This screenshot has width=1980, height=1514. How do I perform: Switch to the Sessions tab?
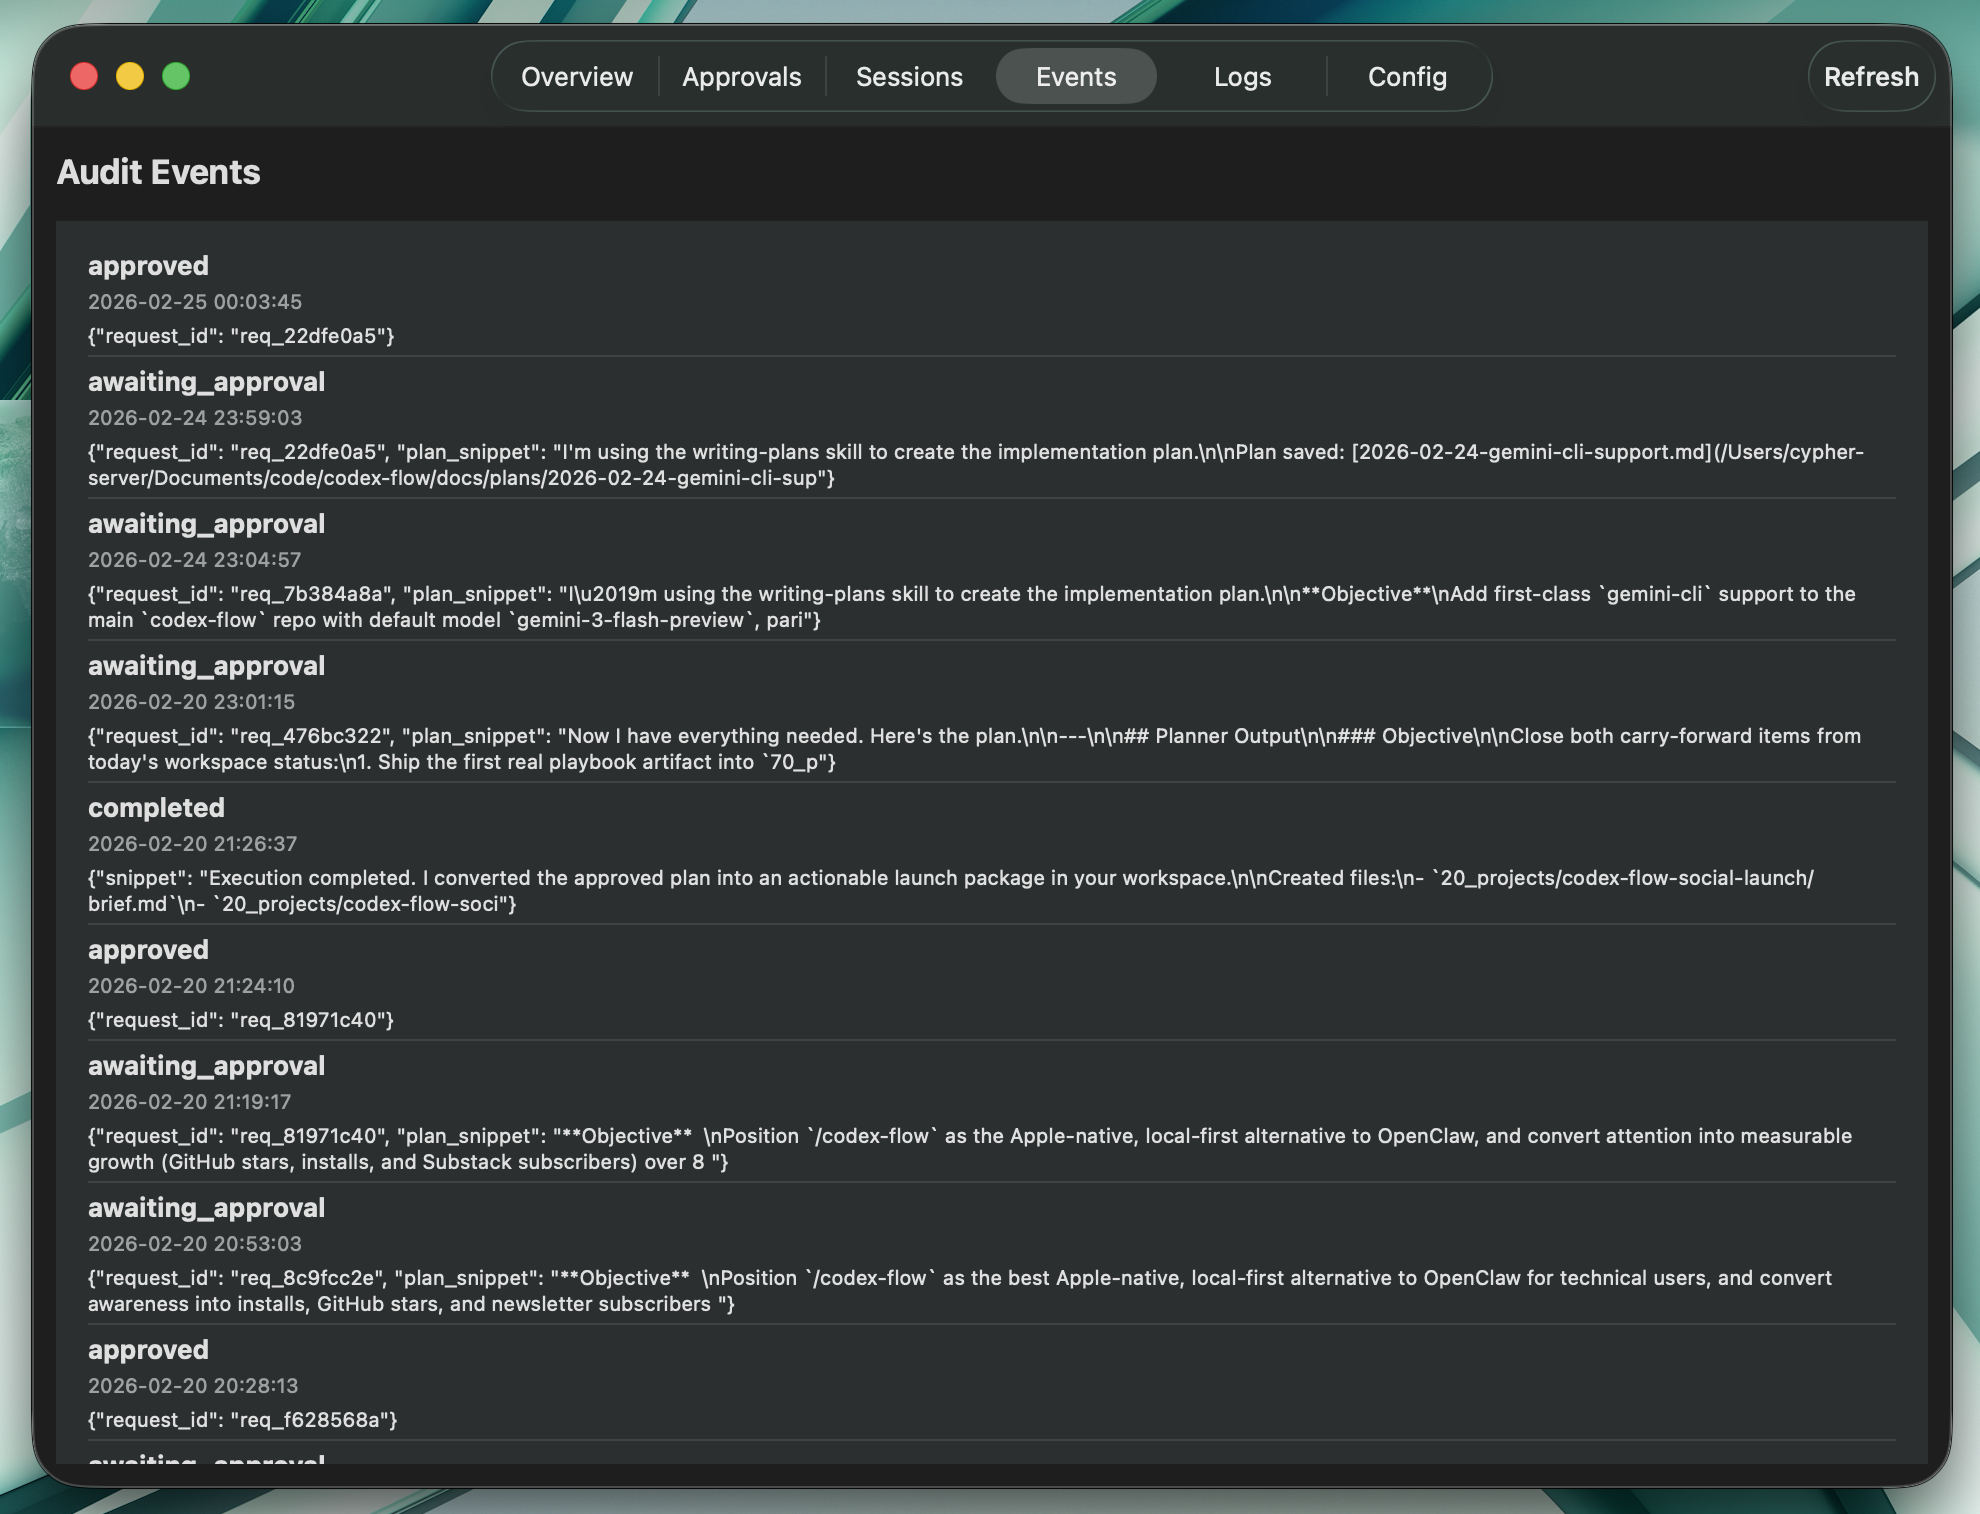tap(909, 76)
